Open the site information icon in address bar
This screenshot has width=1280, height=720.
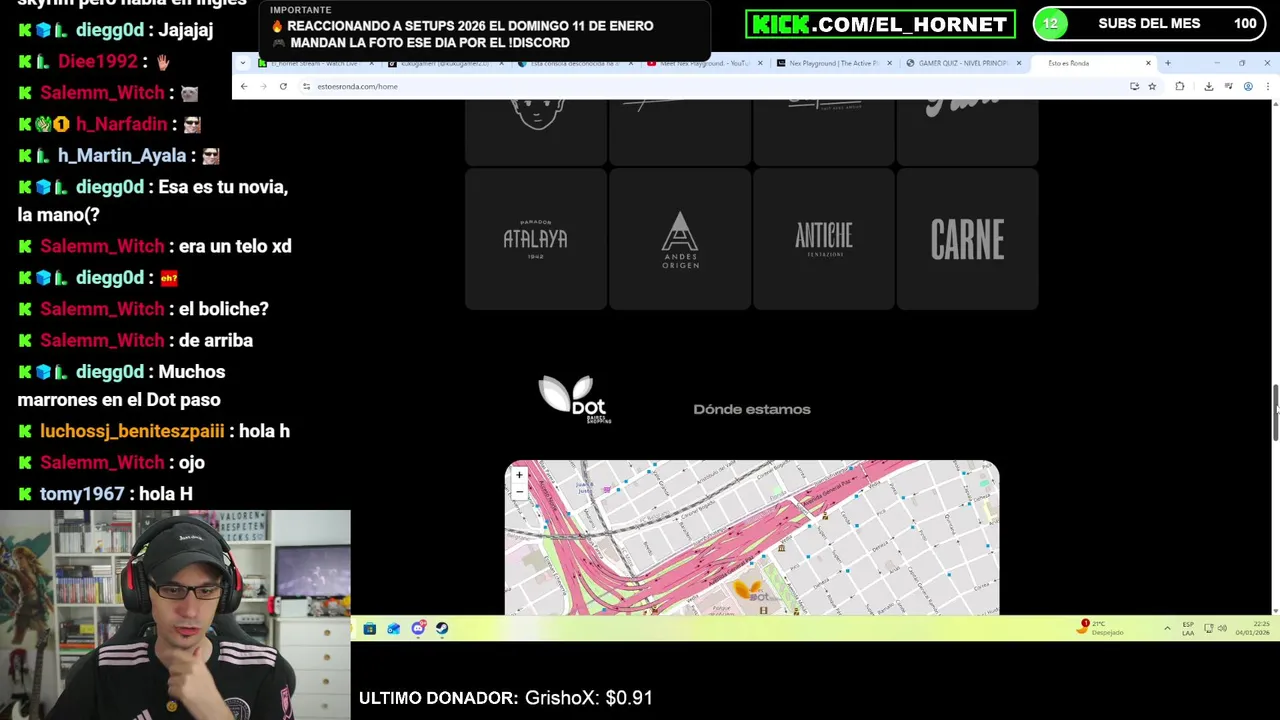pos(306,86)
